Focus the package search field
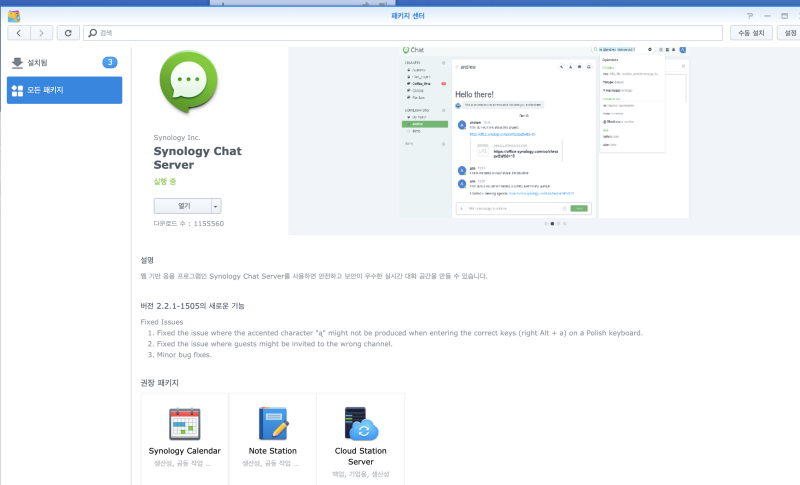Image resolution: width=800 pixels, height=485 pixels. click(403, 33)
